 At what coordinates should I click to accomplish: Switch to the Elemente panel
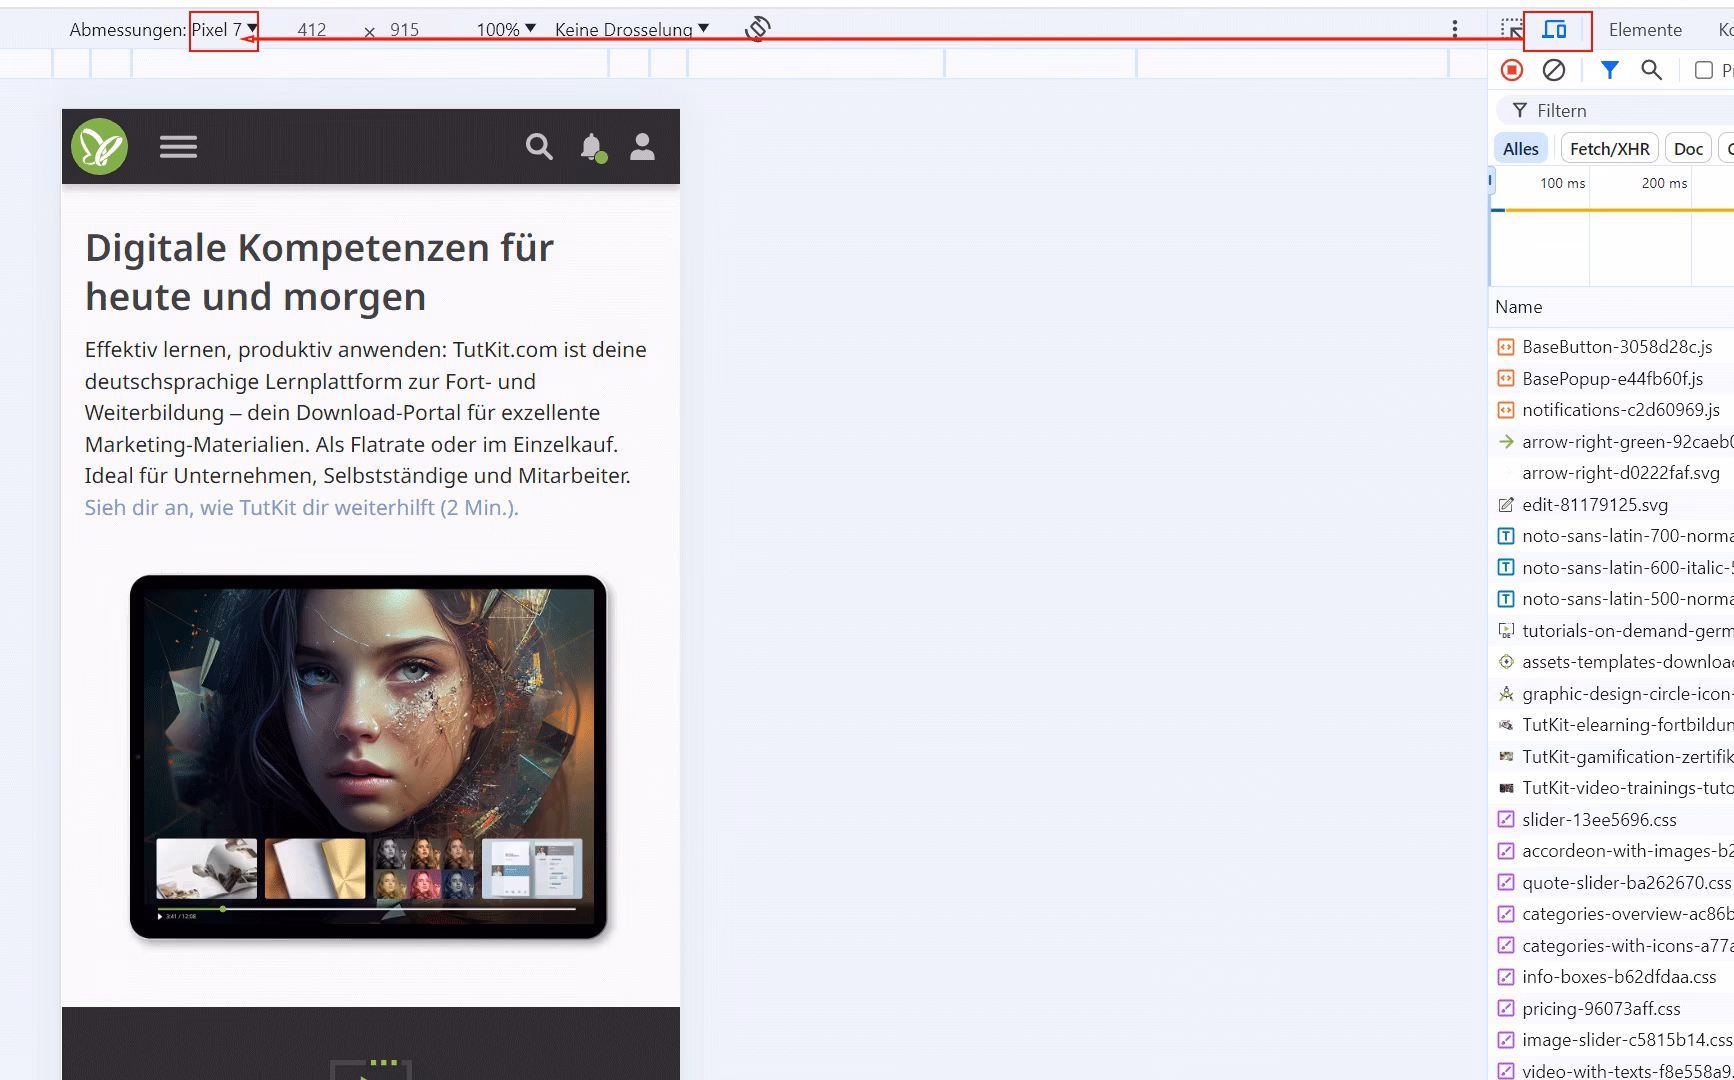(x=1645, y=29)
